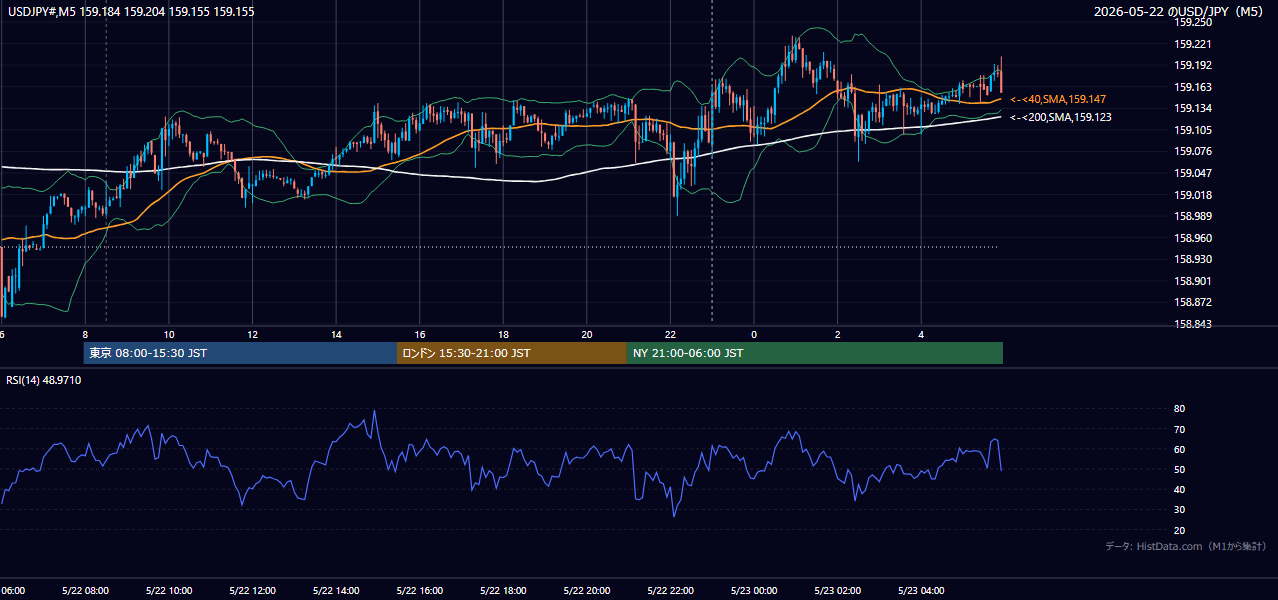The image size is (1278, 600).
Task: Click price axis label 159.192
Action: coord(1193,65)
